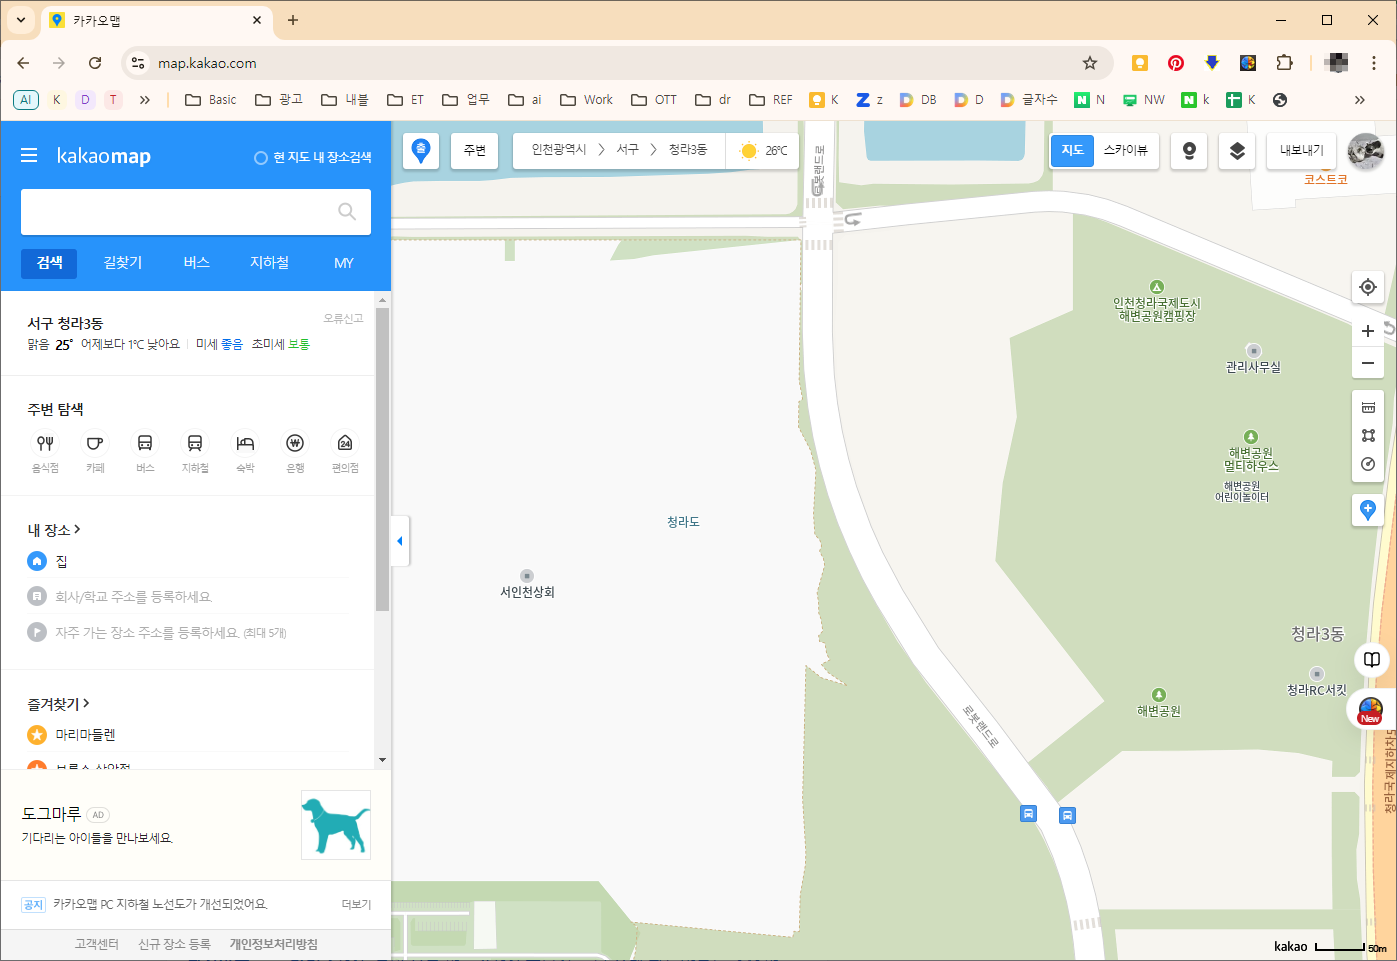Image resolution: width=1397 pixels, height=961 pixels.
Task: Expand hidden left bookmark items
Action: pos(145,100)
